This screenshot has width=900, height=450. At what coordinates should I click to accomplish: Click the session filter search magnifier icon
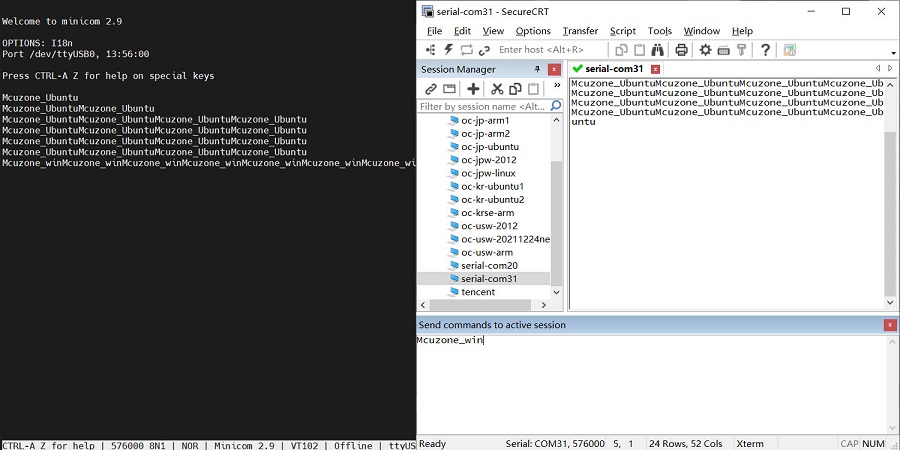(556, 106)
